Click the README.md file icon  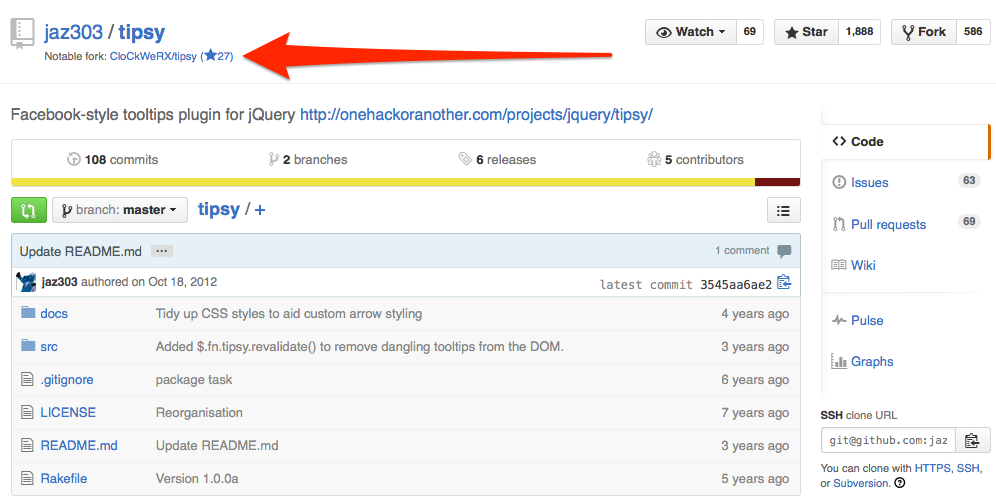[27, 445]
